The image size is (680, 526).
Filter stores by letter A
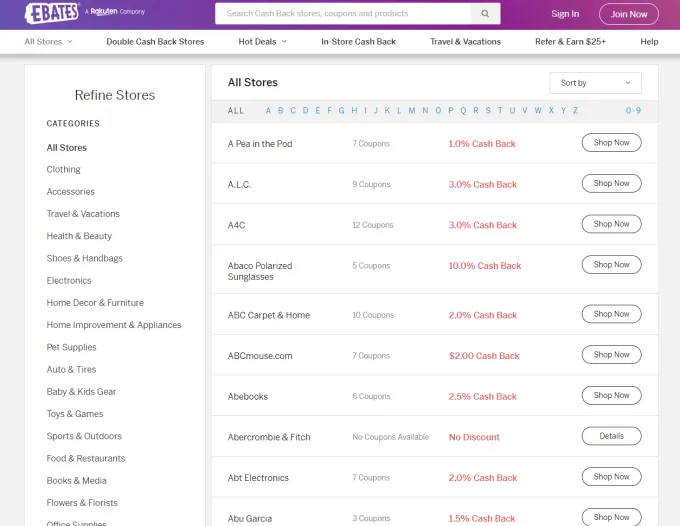(x=268, y=111)
